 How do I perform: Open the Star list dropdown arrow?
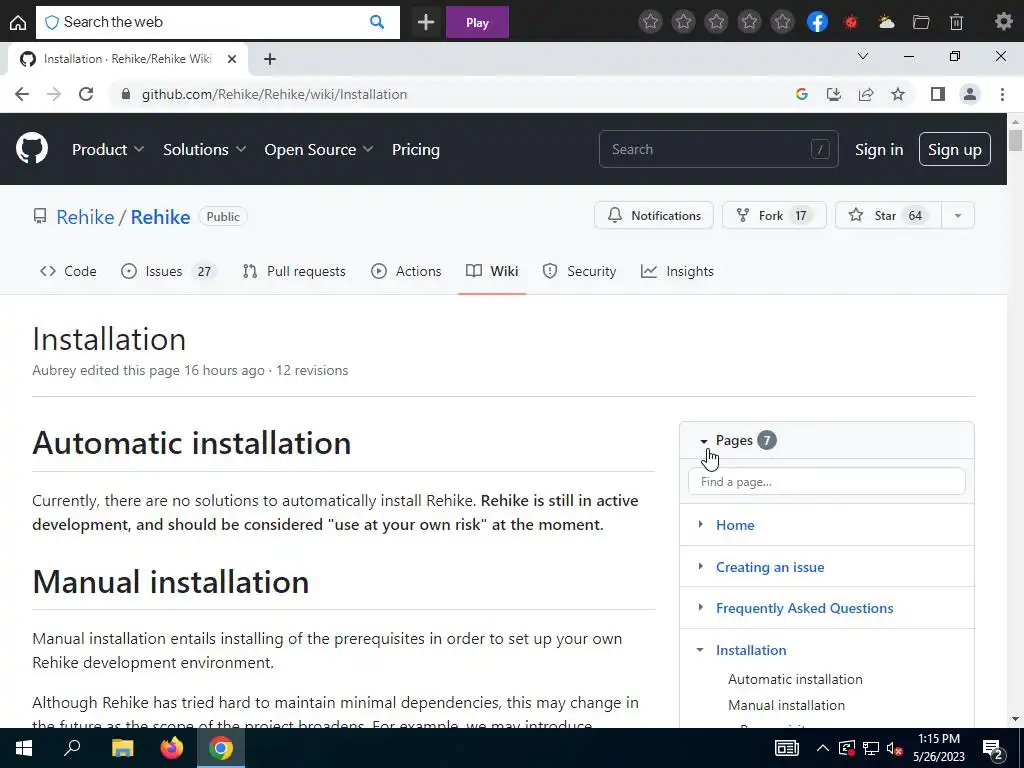click(x=958, y=216)
